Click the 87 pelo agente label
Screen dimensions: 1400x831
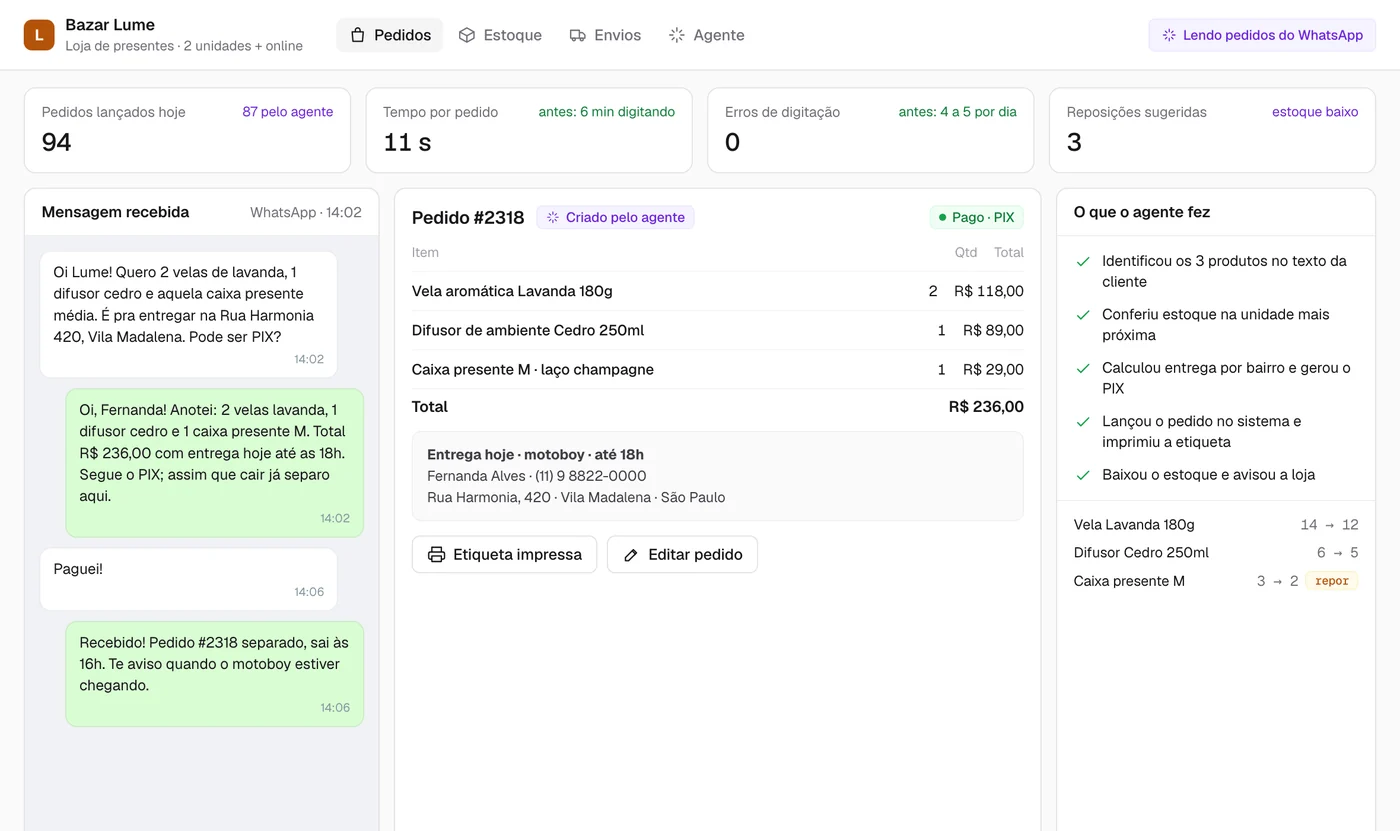288,112
